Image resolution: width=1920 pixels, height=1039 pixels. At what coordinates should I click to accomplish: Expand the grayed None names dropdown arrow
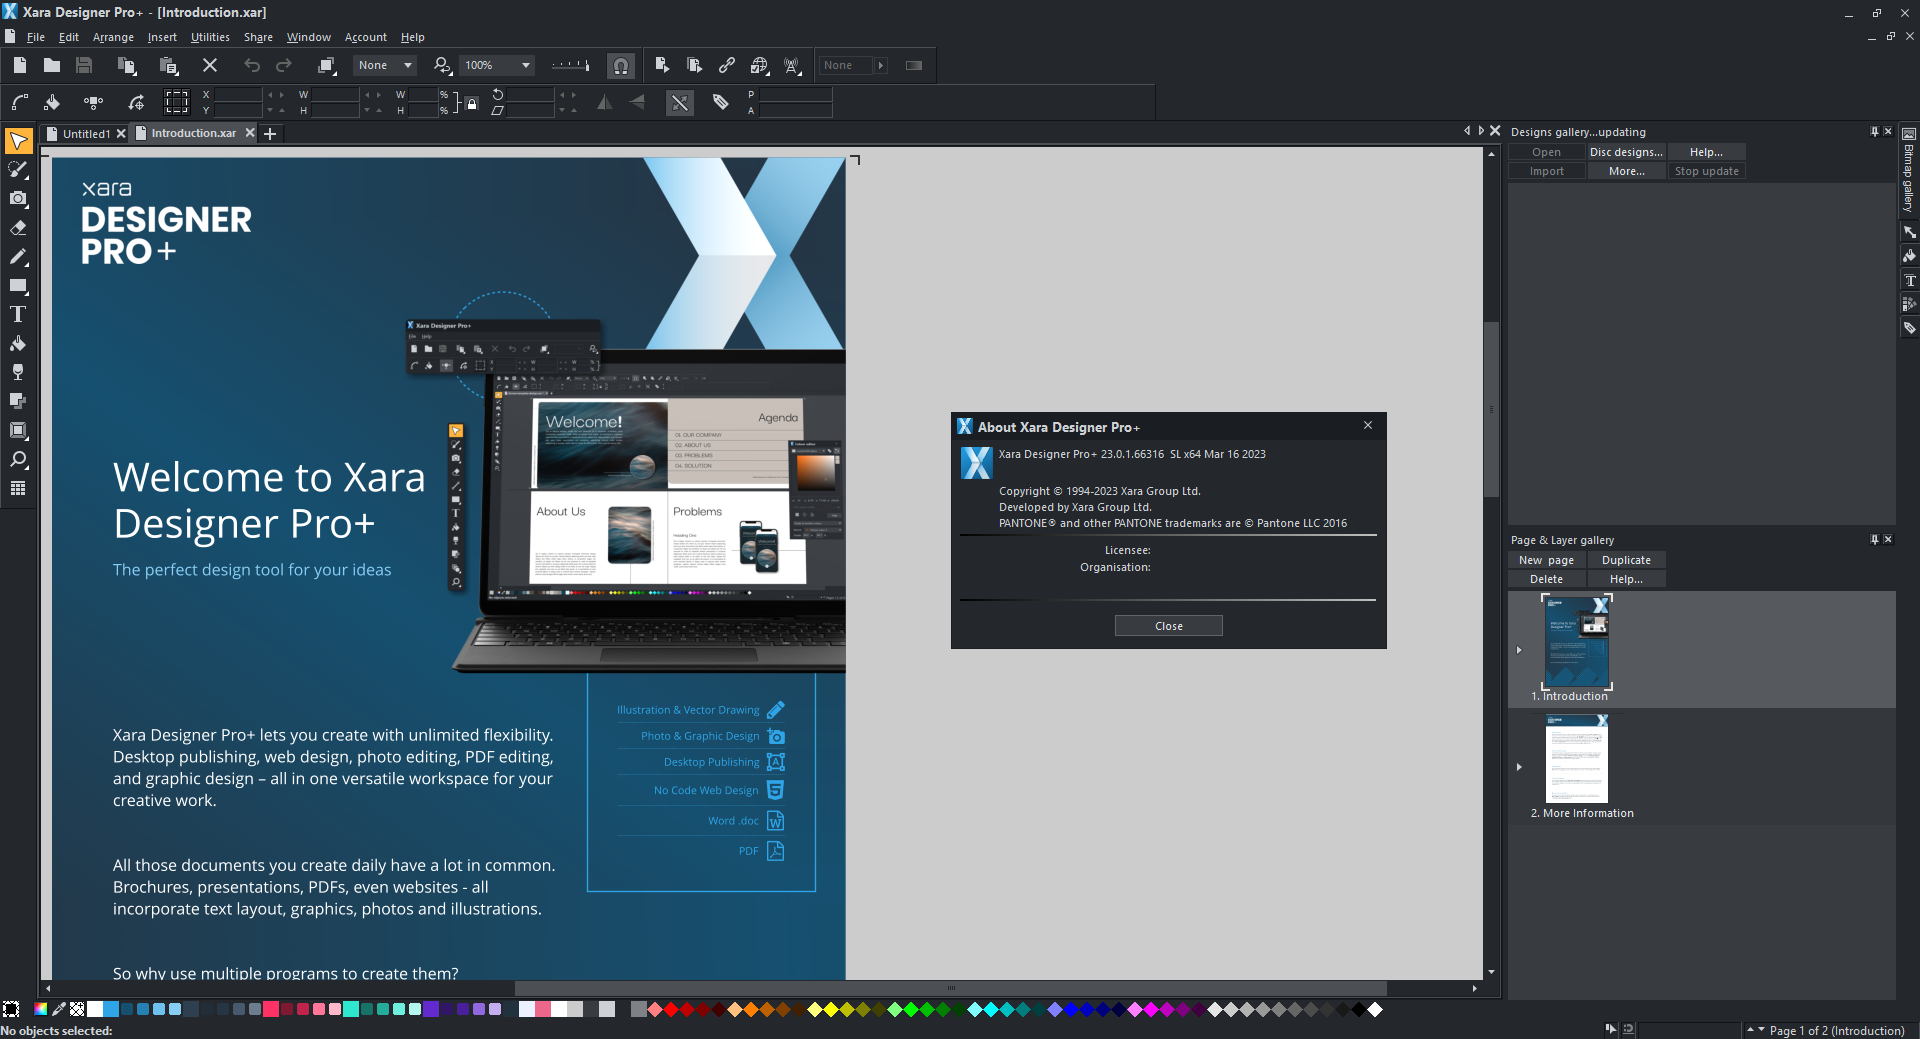tap(881, 65)
